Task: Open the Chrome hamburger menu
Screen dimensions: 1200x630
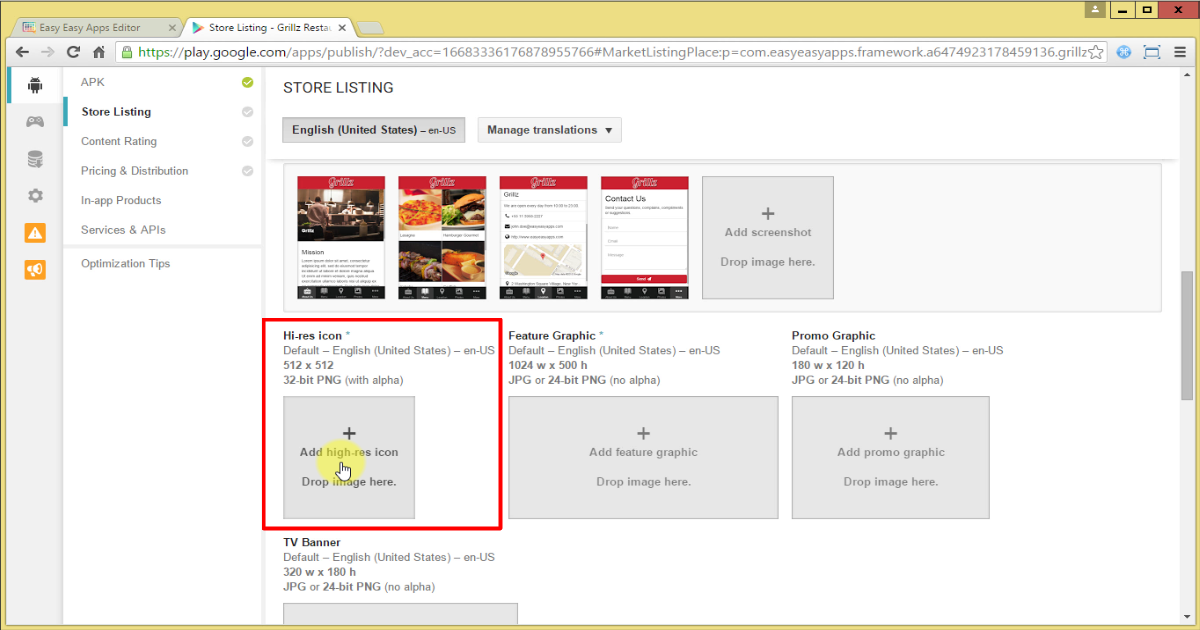Action: pos(1180,52)
